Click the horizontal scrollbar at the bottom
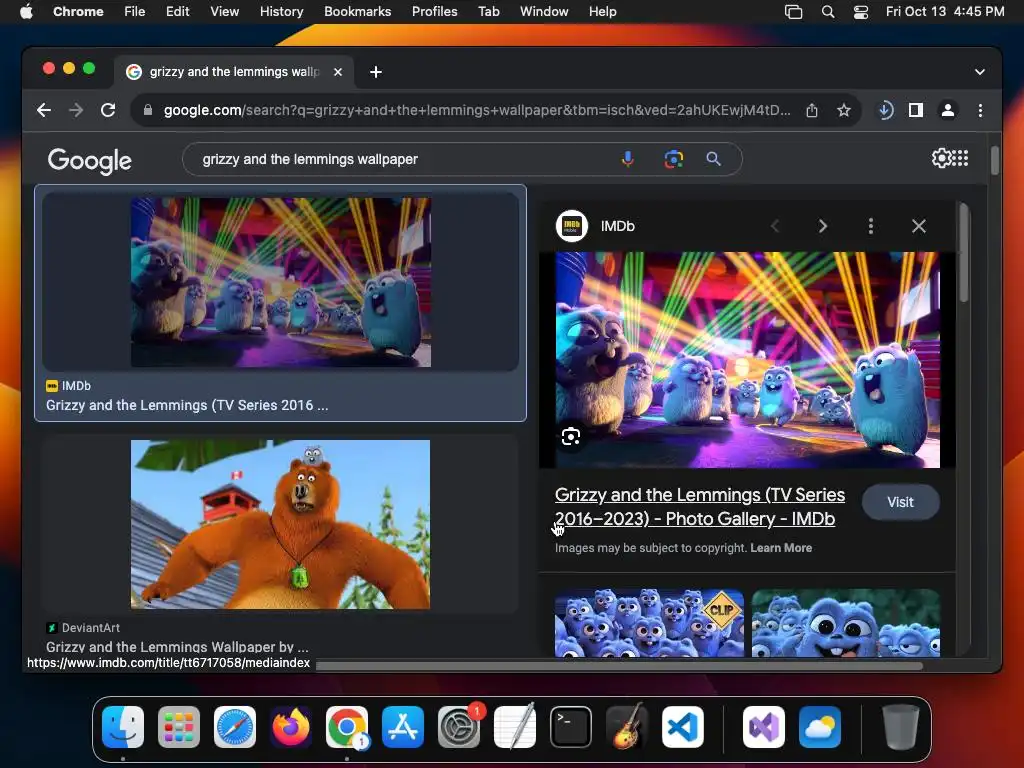Viewport: 1024px width, 768px height. pos(619,666)
